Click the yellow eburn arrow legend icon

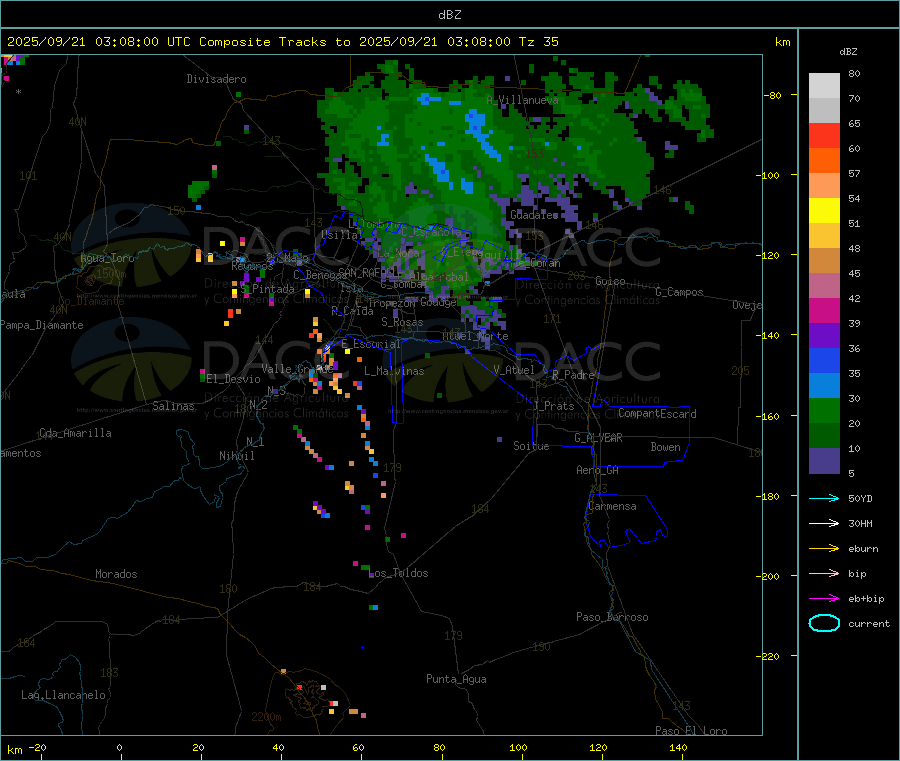point(824,549)
